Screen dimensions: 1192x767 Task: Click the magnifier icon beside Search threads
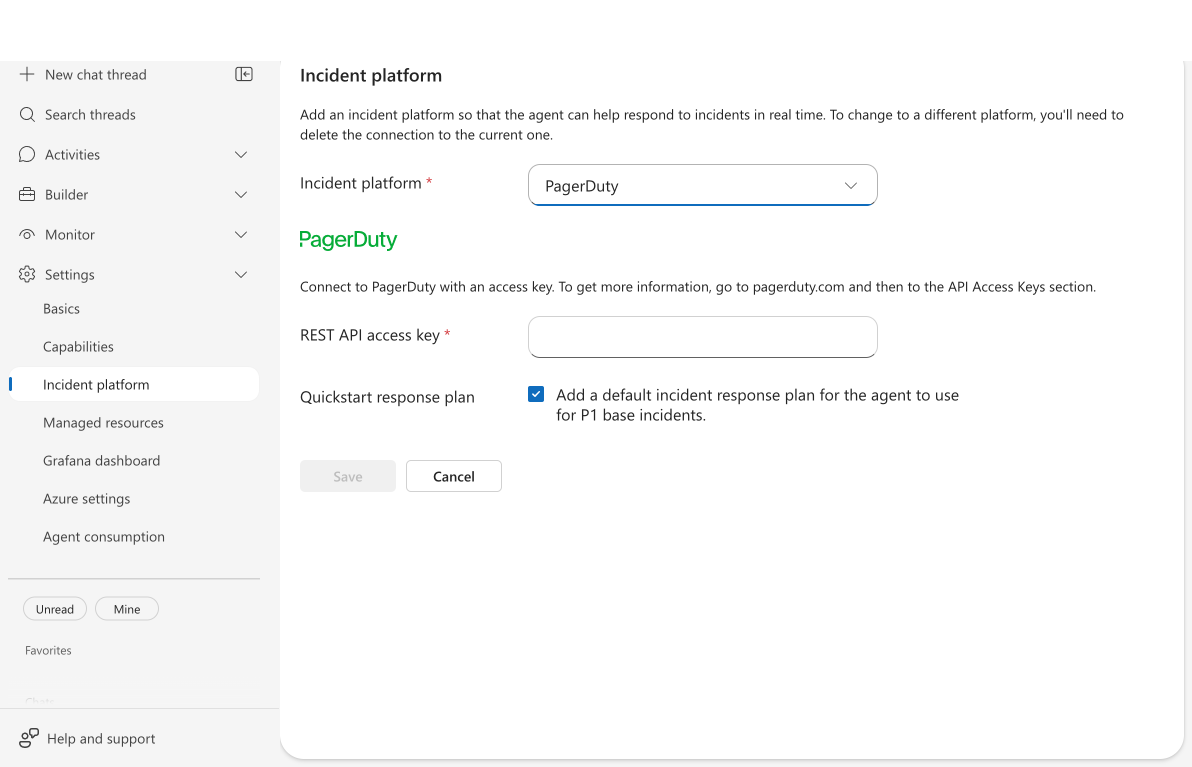[27, 115]
